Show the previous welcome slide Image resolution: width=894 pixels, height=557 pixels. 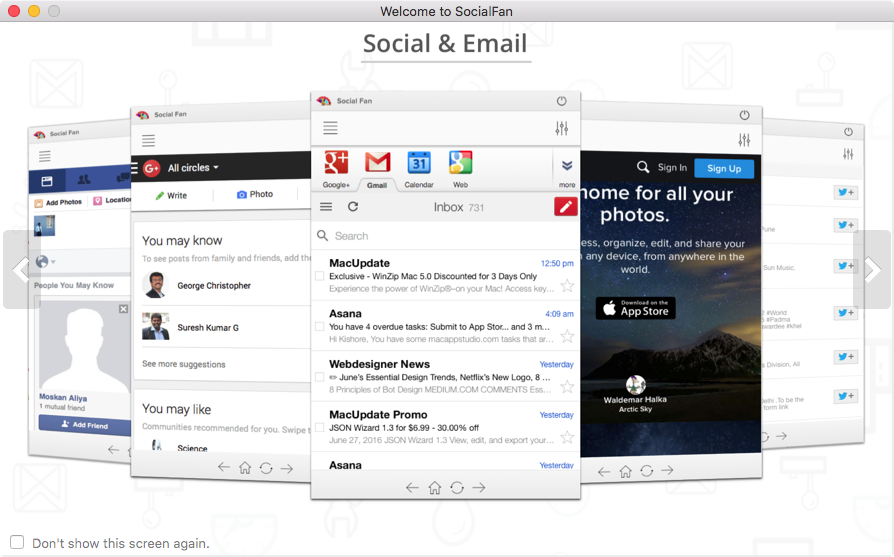(21, 270)
